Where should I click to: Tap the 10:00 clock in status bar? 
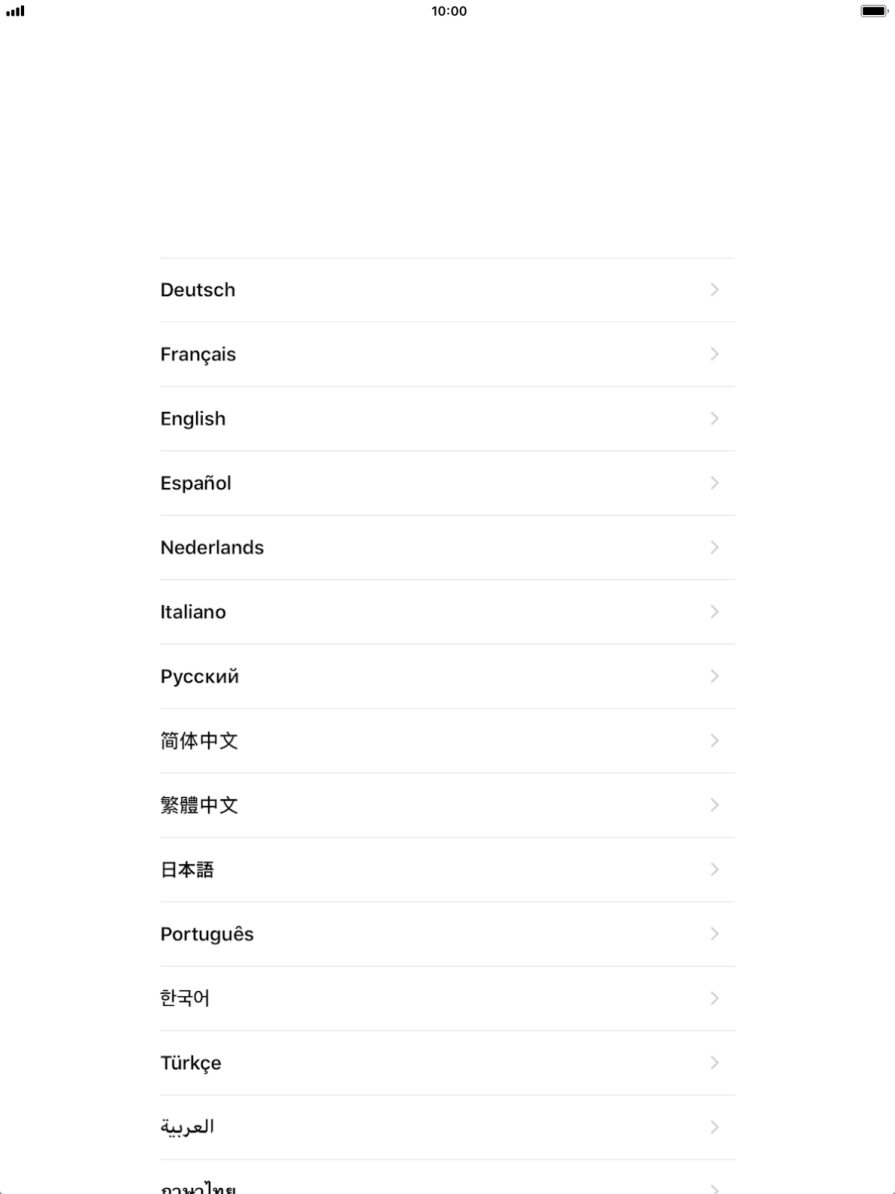pos(449,11)
